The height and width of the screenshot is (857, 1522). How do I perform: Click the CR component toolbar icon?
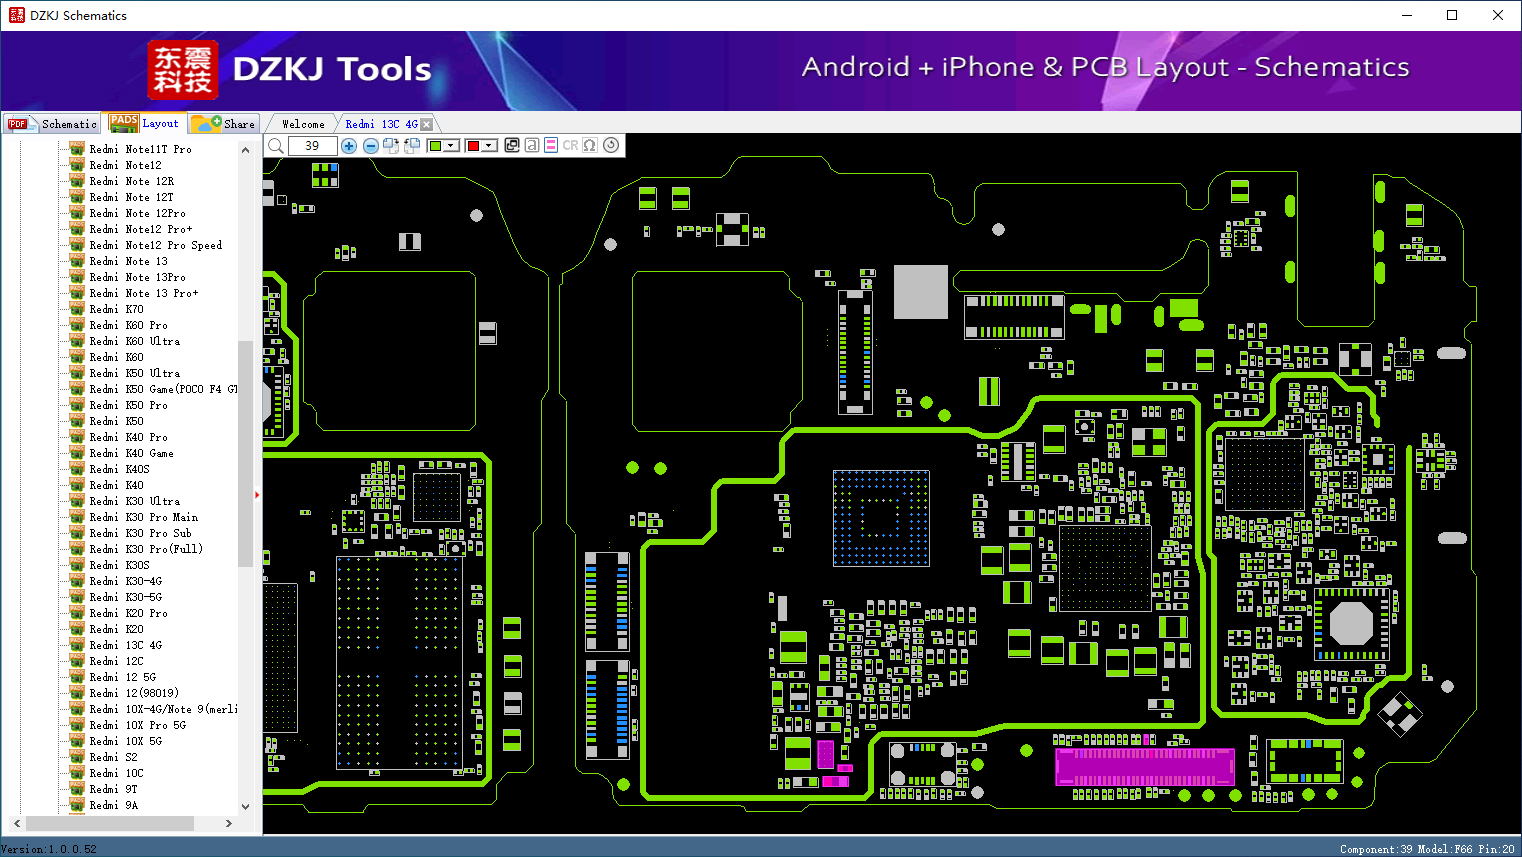click(570, 145)
